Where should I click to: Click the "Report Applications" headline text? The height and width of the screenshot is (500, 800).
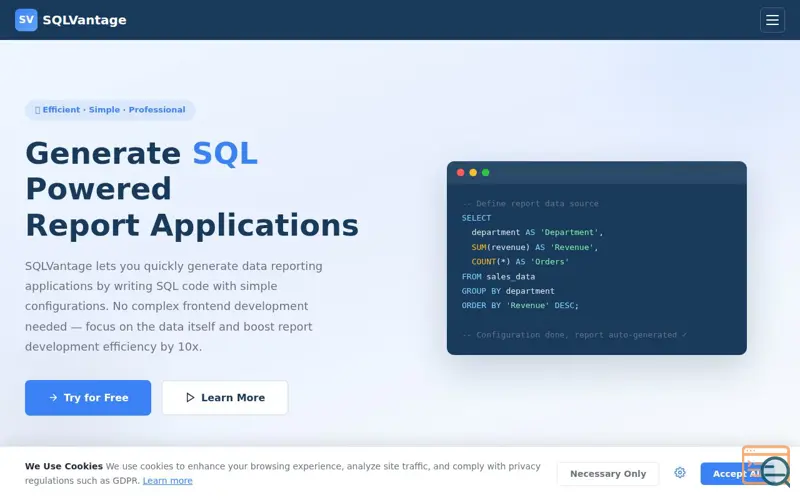[x=192, y=226]
